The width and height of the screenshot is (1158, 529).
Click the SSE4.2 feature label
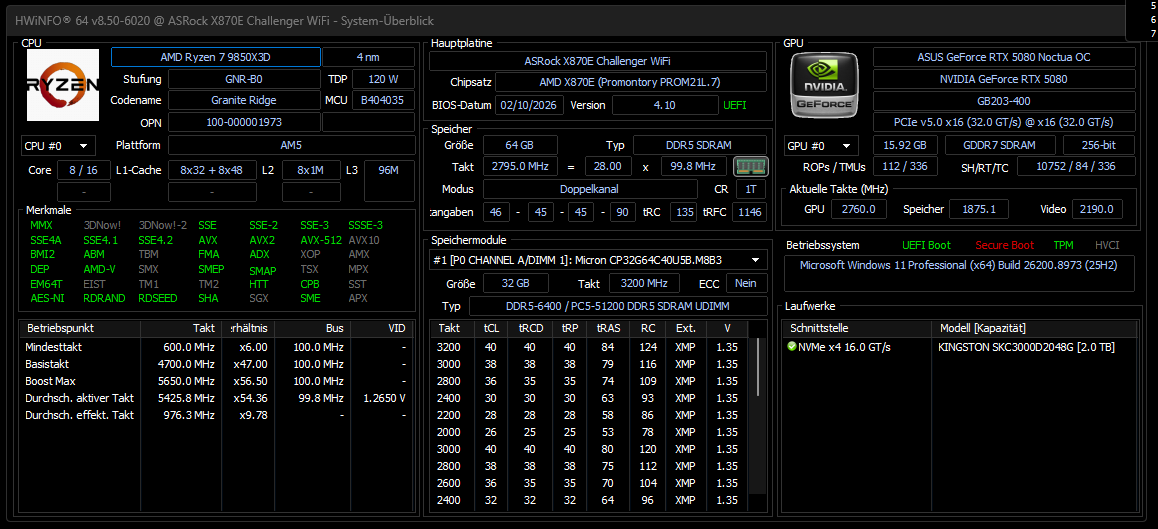(x=155, y=240)
